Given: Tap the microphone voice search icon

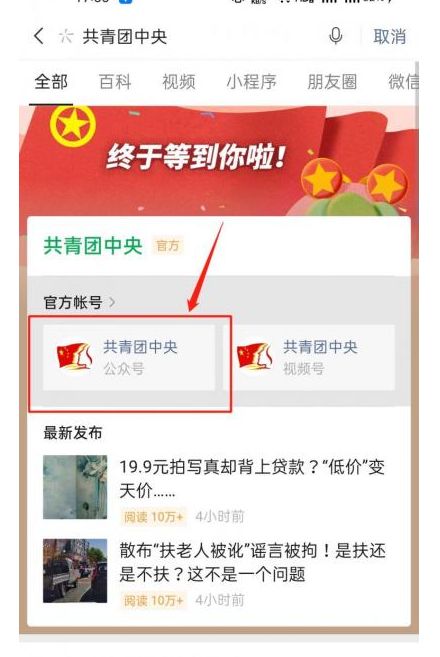Looking at the screenshot, I should point(335,36).
